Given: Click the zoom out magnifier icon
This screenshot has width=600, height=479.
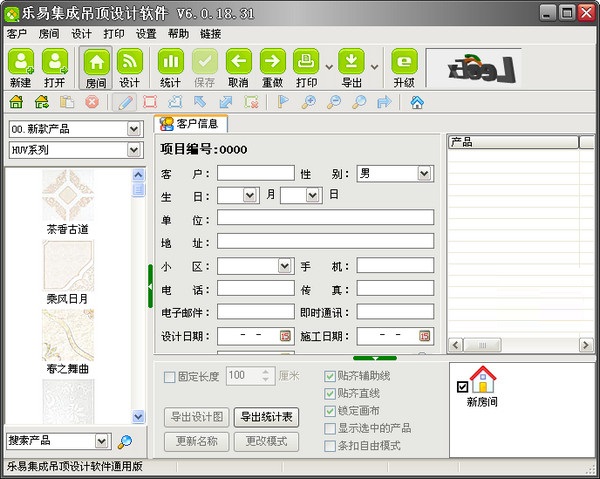Looking at the screenshot, I should 334,102.
